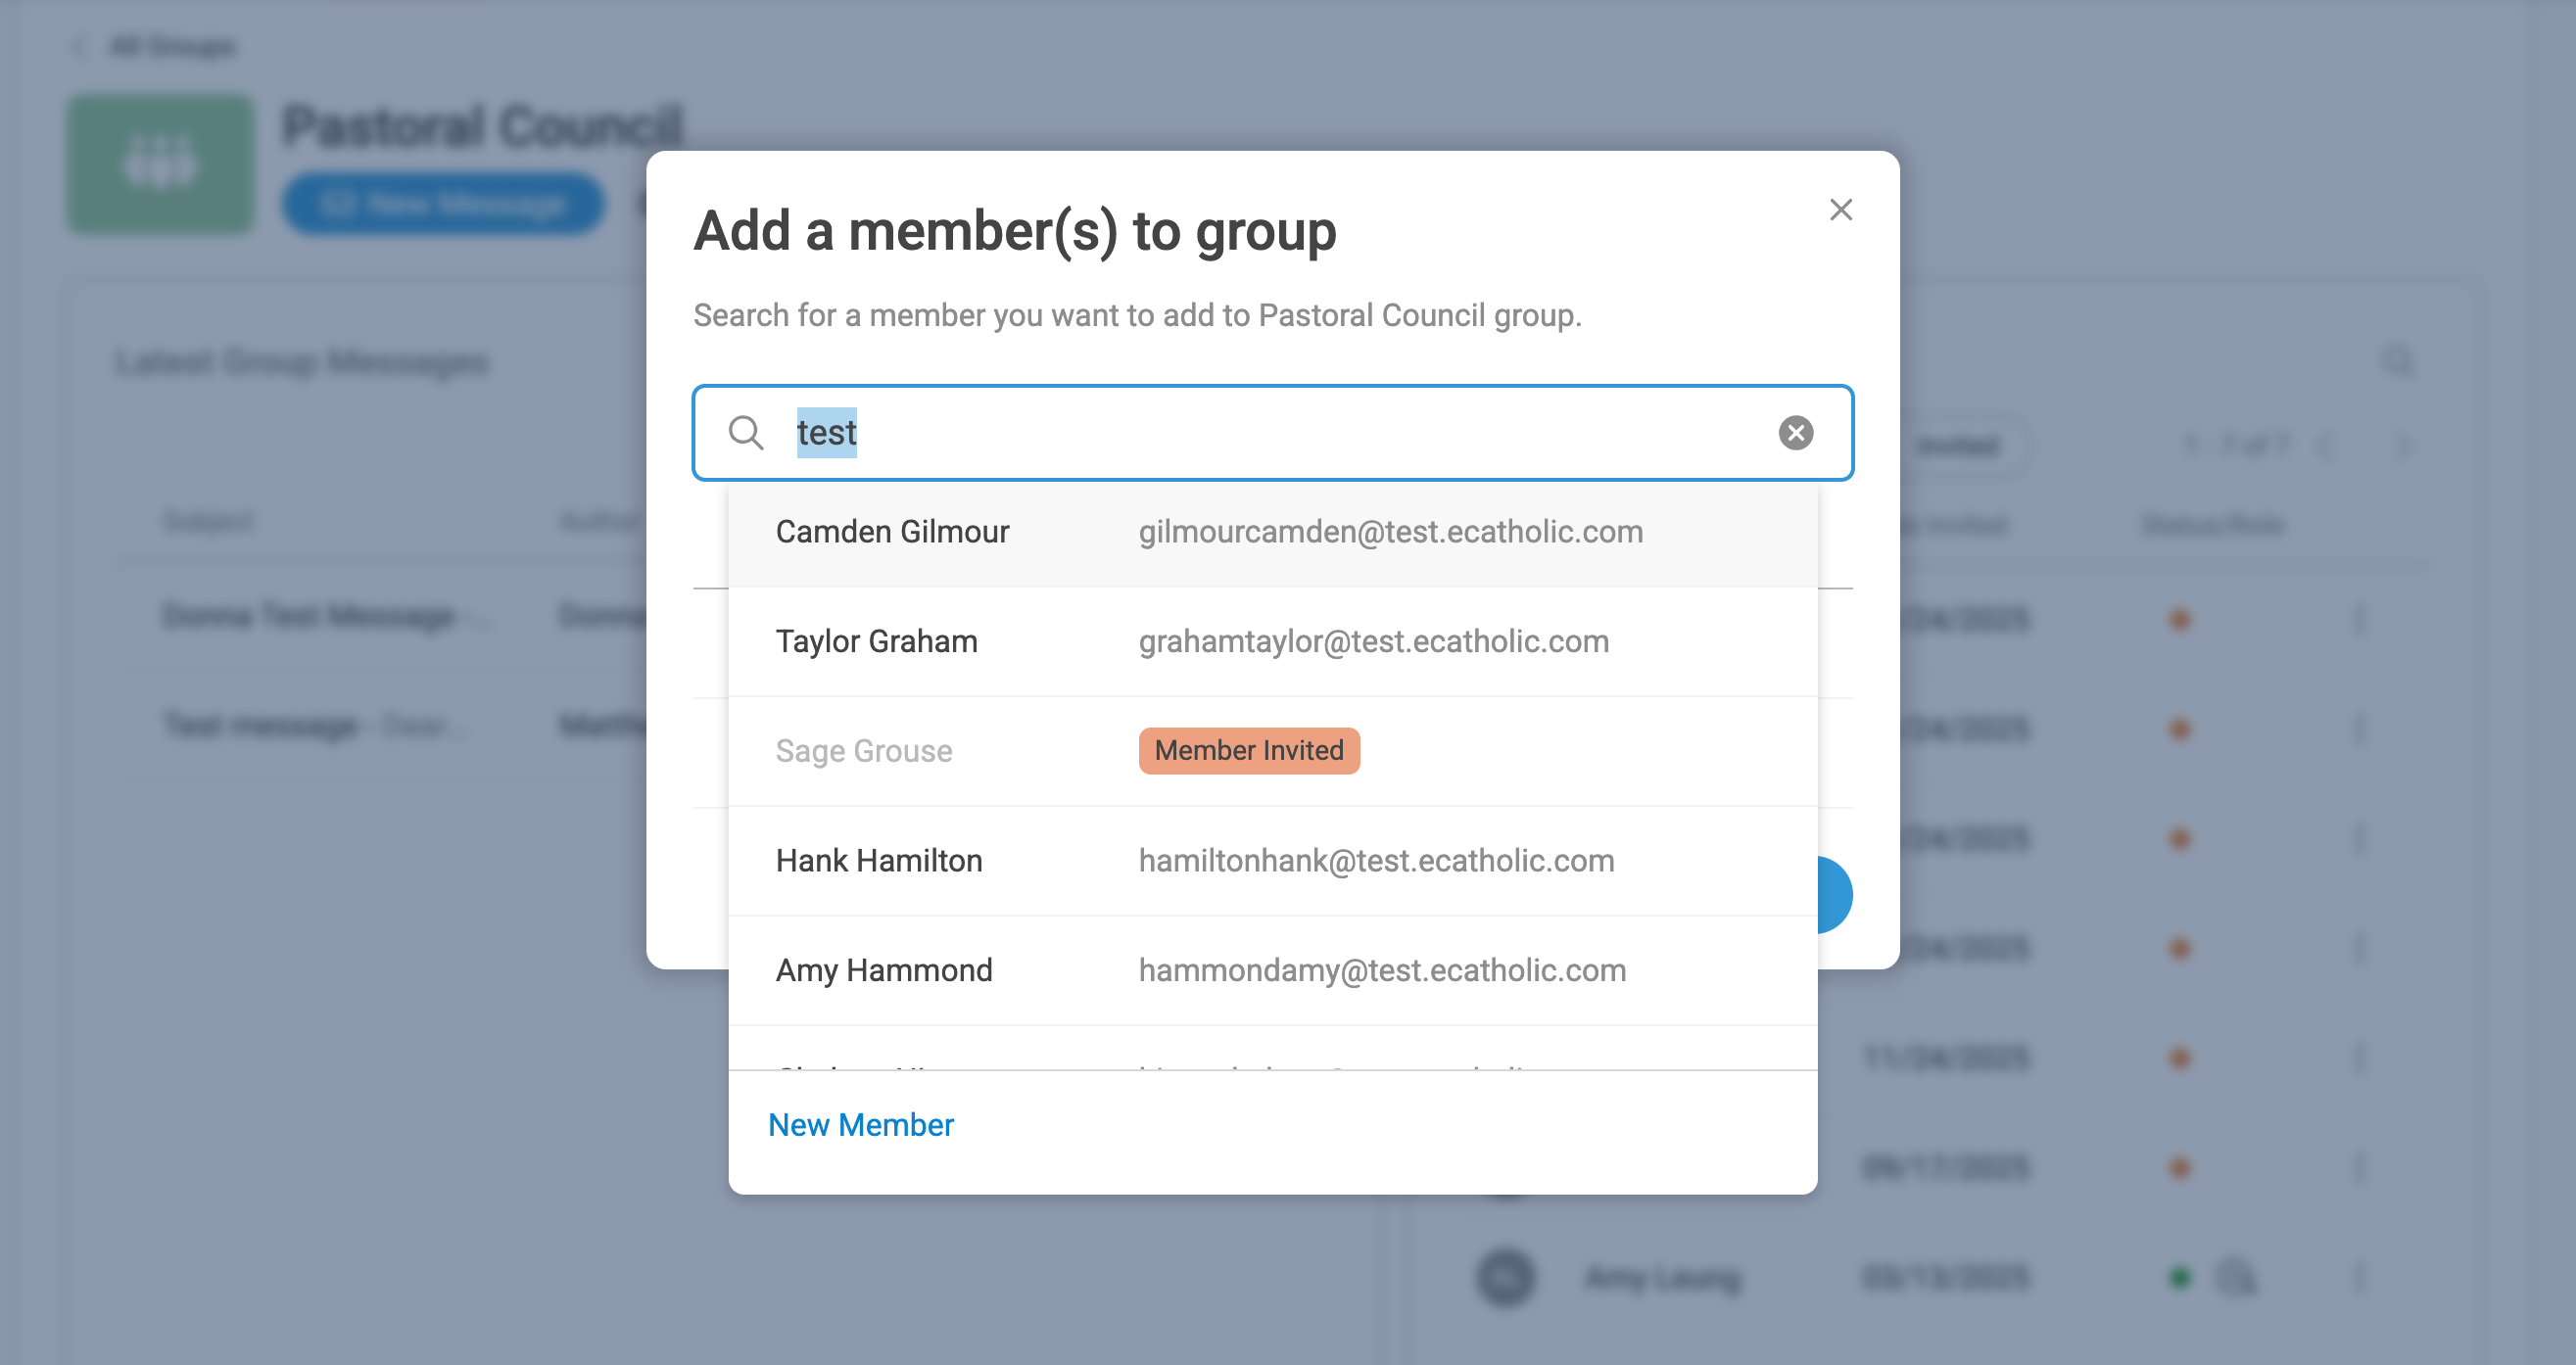This screenshot has width=2576, height=1365.
Task: Select Camden Gilmour from results
Action: 892,532
